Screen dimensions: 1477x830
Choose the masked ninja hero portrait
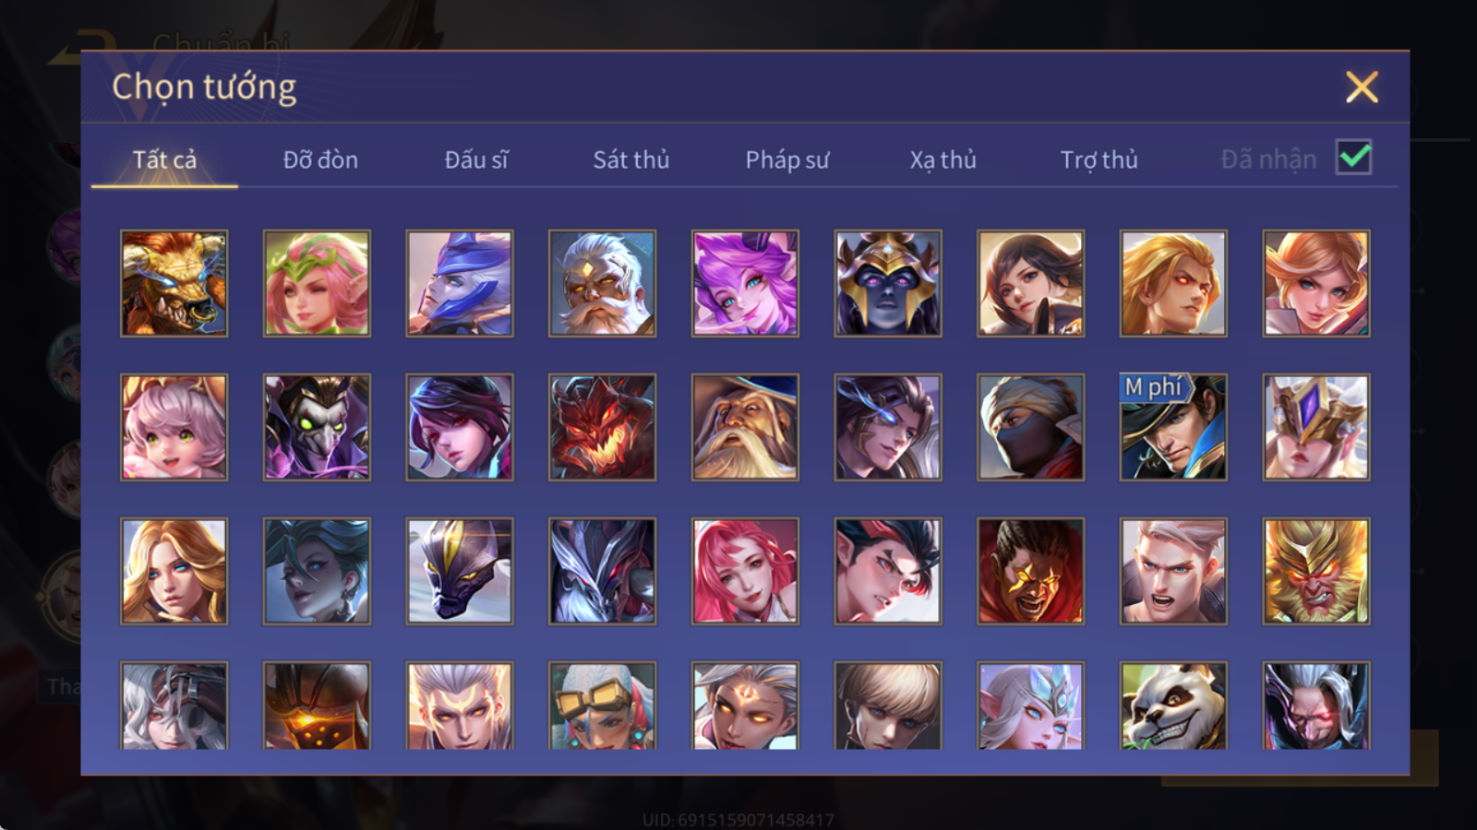pos(1030,427)
